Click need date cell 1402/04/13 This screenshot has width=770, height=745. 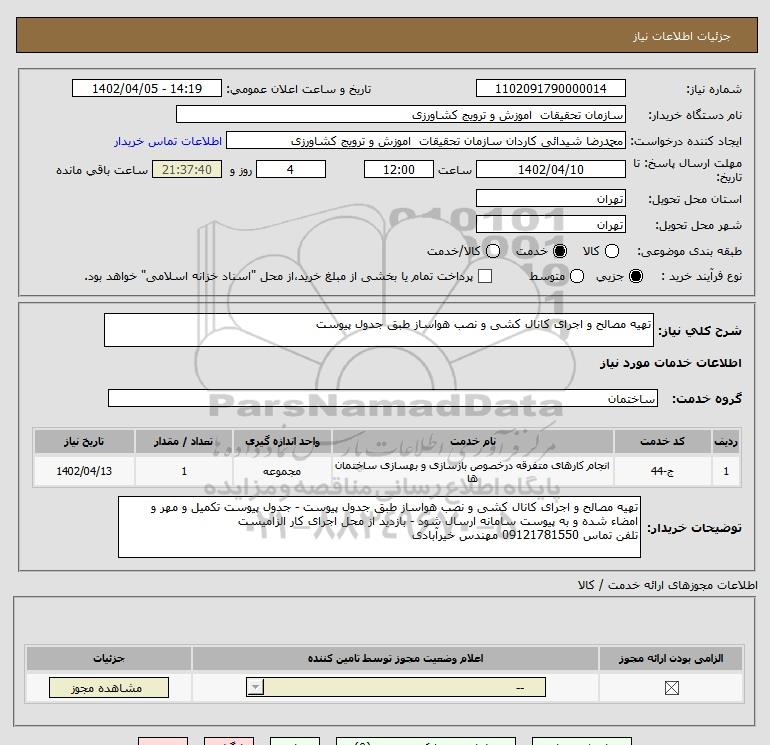coord(84,471)
